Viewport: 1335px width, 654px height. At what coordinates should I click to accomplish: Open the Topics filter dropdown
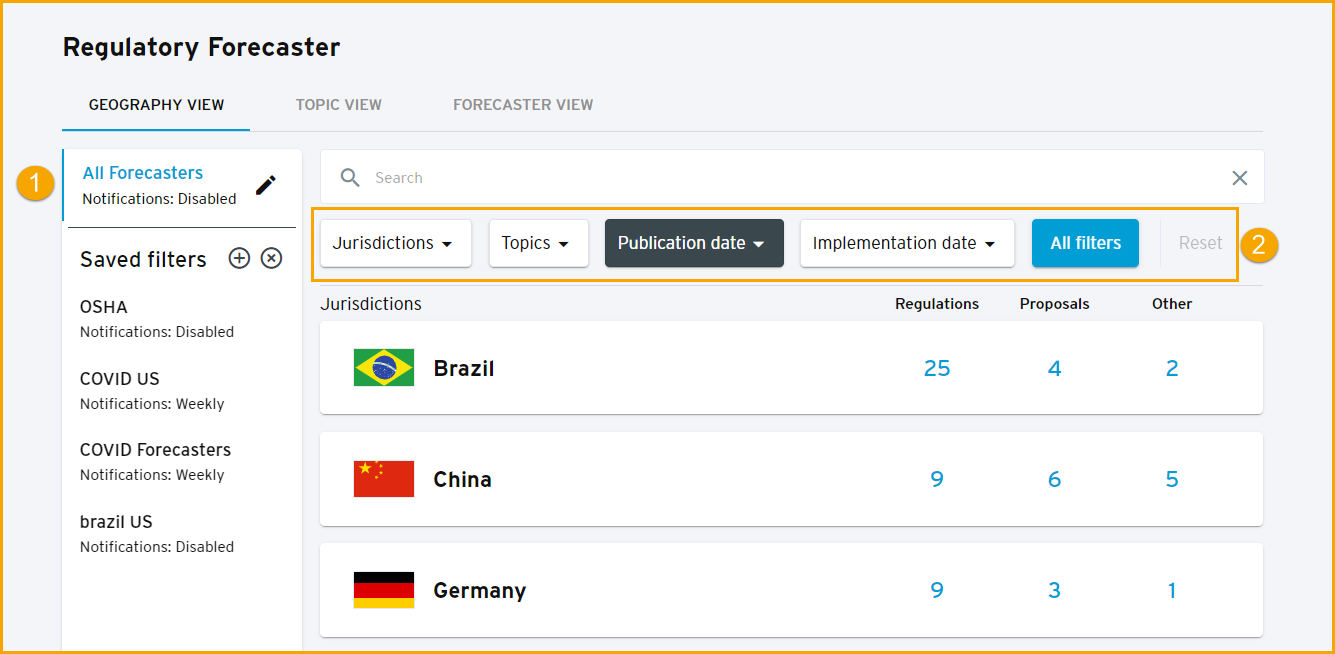tap(539, 243)
